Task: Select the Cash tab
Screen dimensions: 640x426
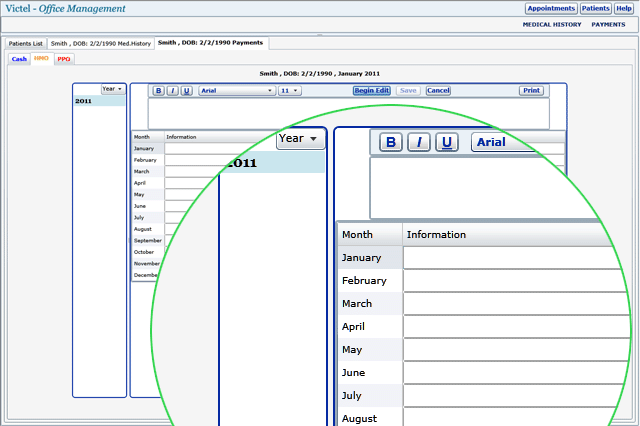Action: tap(19, 59)
